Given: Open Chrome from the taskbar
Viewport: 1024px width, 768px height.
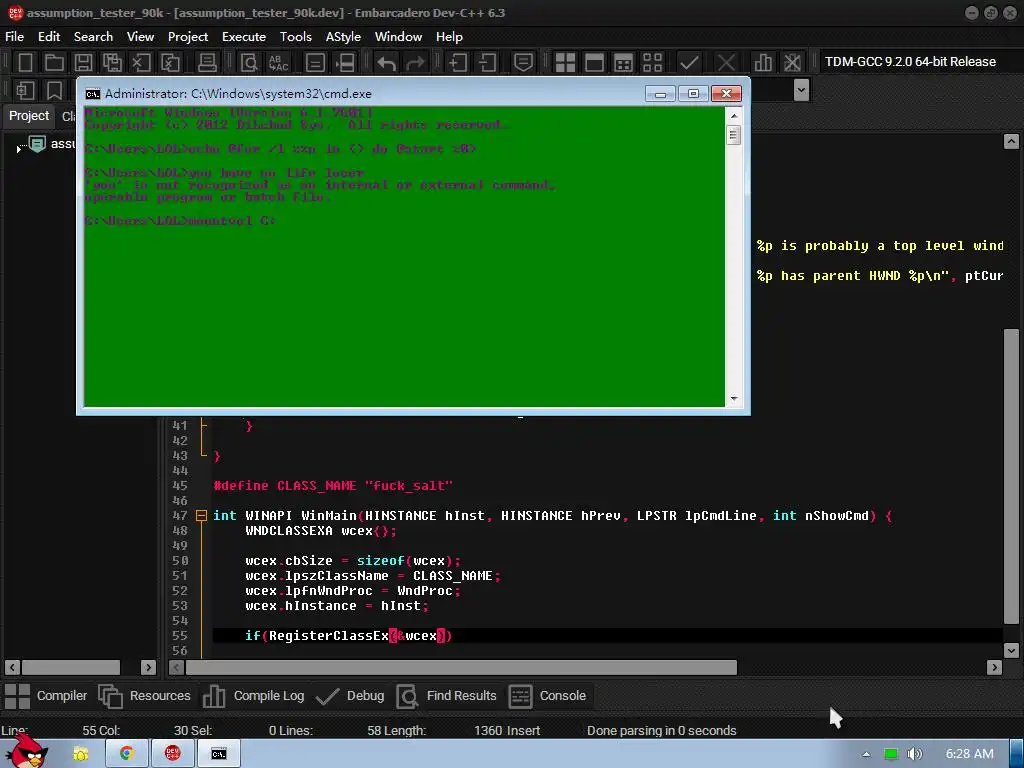Looking at the screenshot, I should (x=127, y=754).
